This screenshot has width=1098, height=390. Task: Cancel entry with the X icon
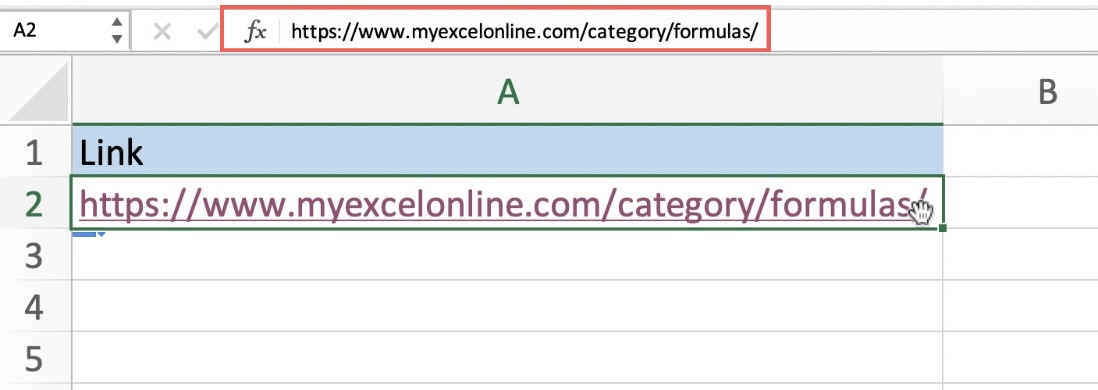tap(162, 32)
